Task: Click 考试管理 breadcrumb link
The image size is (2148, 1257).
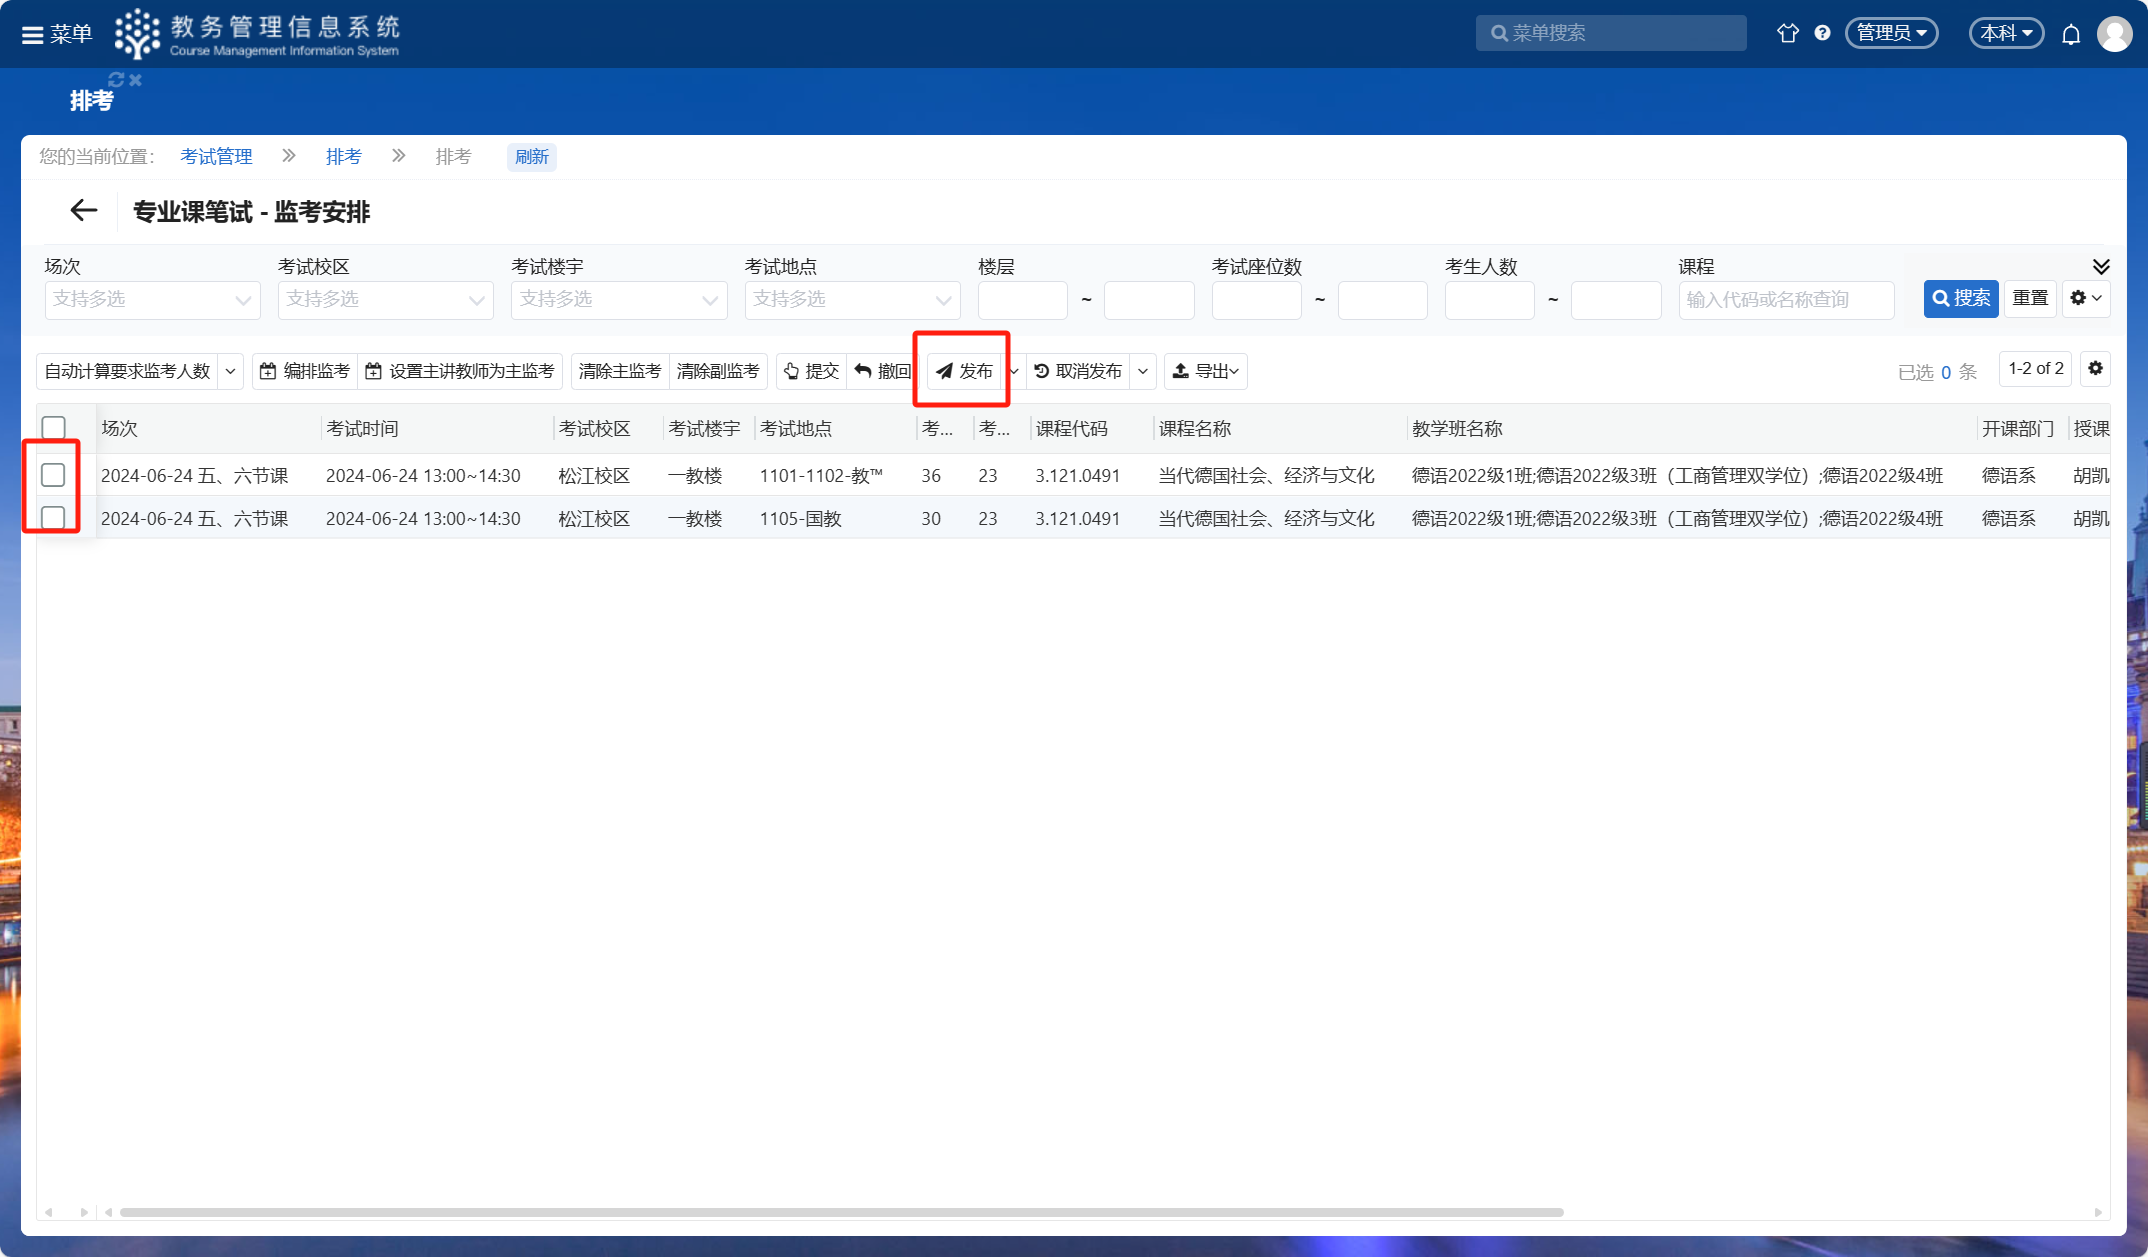Action: (216, 157)
